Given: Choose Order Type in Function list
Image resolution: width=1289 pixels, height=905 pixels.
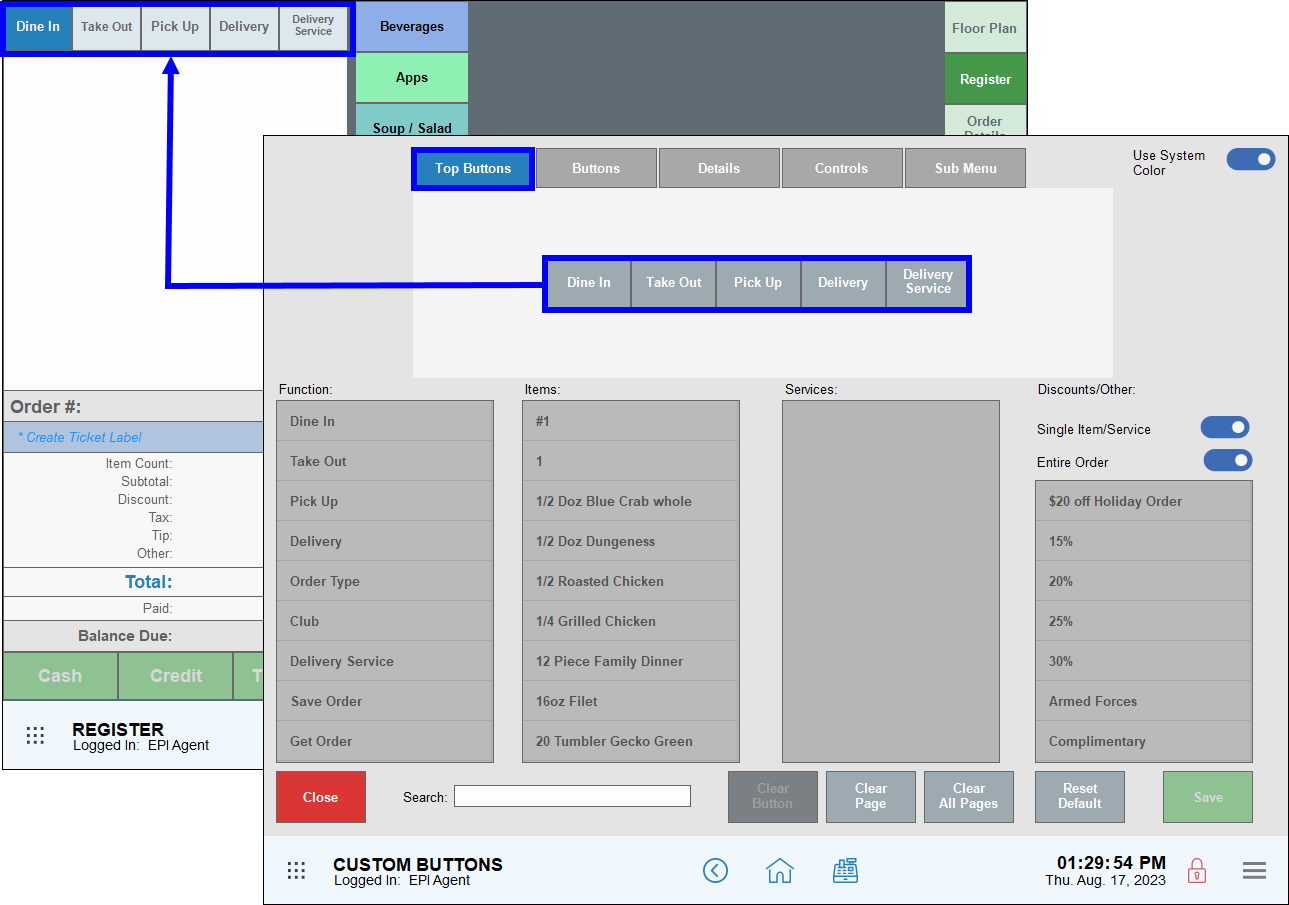Looking at the screenshot, I should pyautogui.click(x=385, y=581).
